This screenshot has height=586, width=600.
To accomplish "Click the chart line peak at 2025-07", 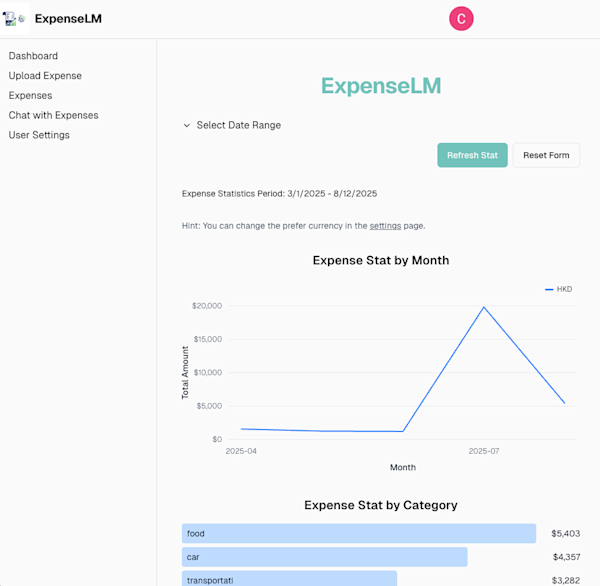I will click(484, 307).
